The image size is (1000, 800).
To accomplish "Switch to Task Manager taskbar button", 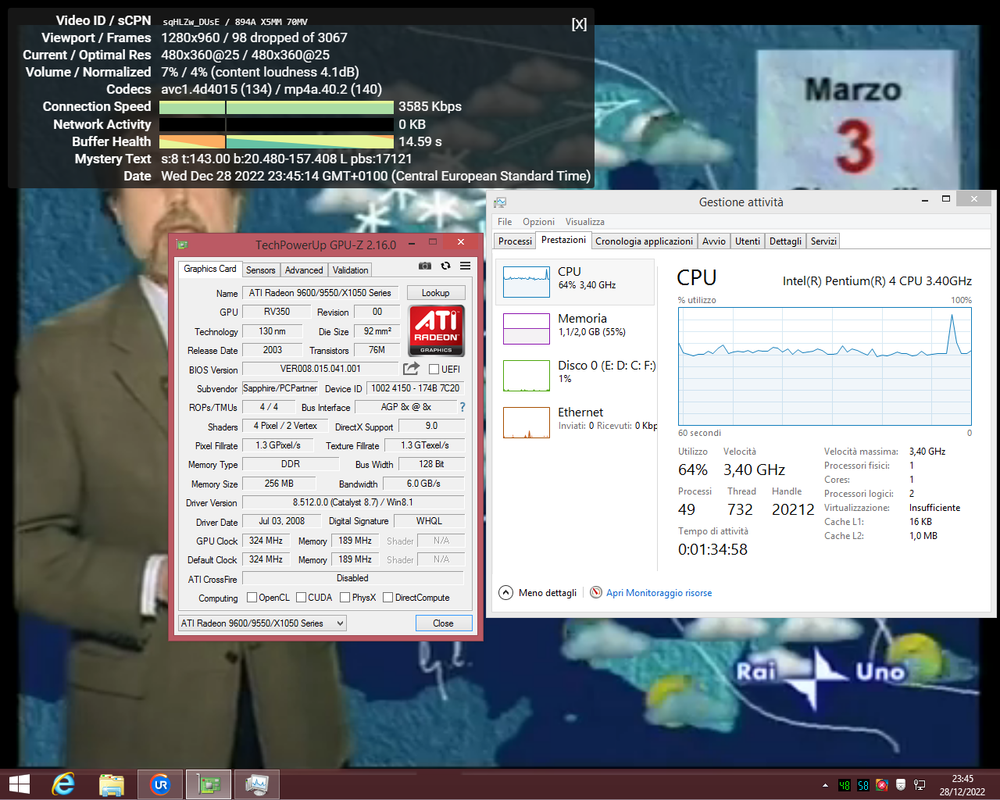I will (x=257, y=784).
